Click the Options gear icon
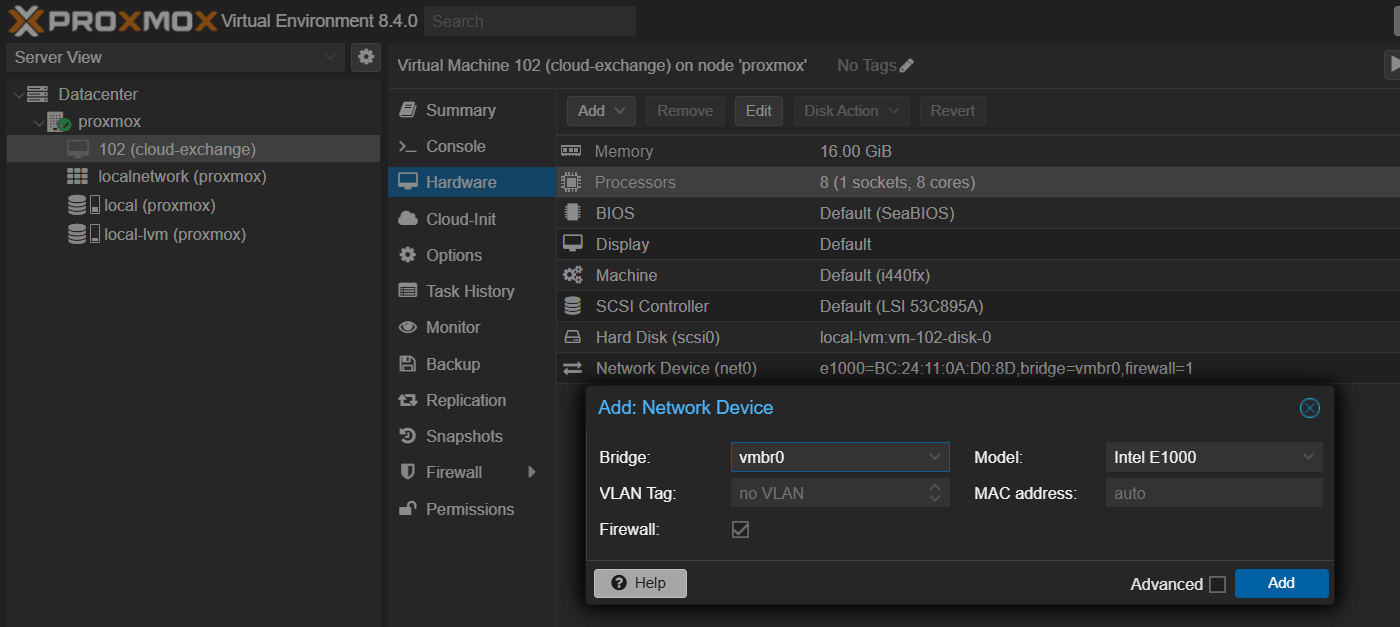 [x=407, y=255]
